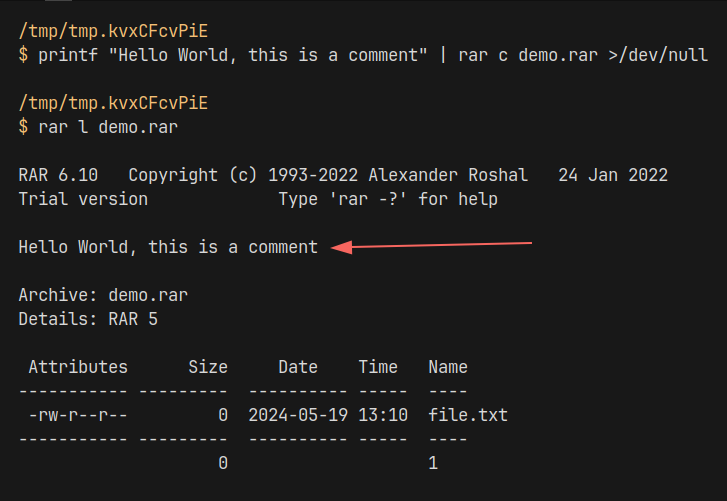Image resolution: width=727 pixels, height=501 pixels.
Task: Click the '>/dev/null' redirect text
Action: (658, 55)
